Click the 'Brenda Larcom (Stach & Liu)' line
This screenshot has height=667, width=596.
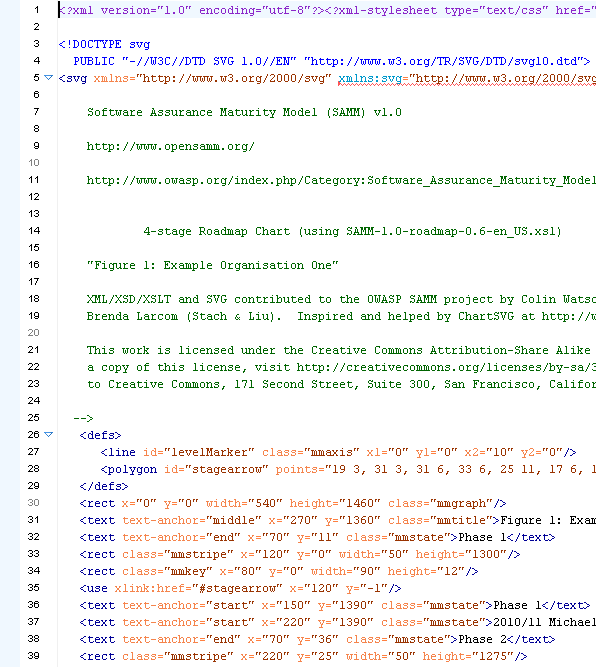pyautogui.click(x=341, y=316)
